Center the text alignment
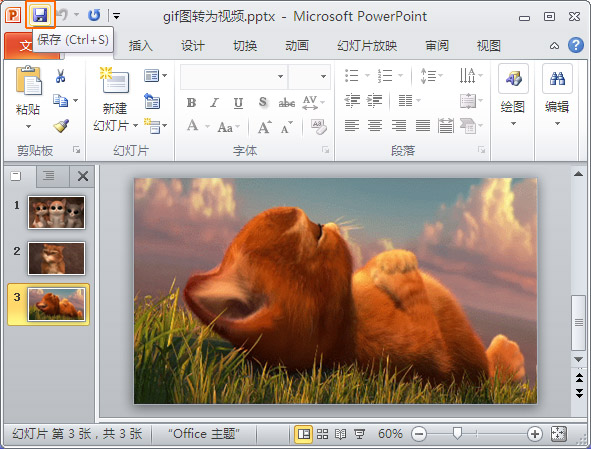This screenshot has width=591, height=449. pyautogui.click(x=375, y=125)
